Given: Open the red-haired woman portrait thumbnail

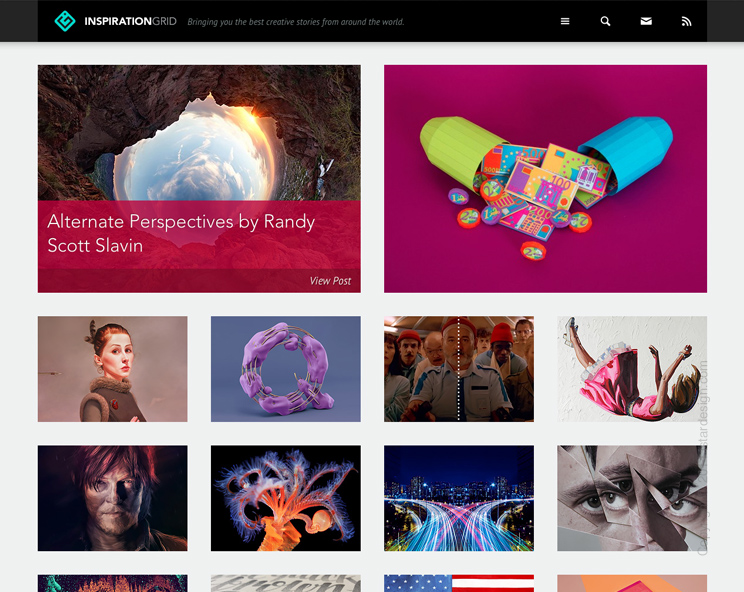Looking at the screenshot, I should pyautogui.click(x=112, y=369).
